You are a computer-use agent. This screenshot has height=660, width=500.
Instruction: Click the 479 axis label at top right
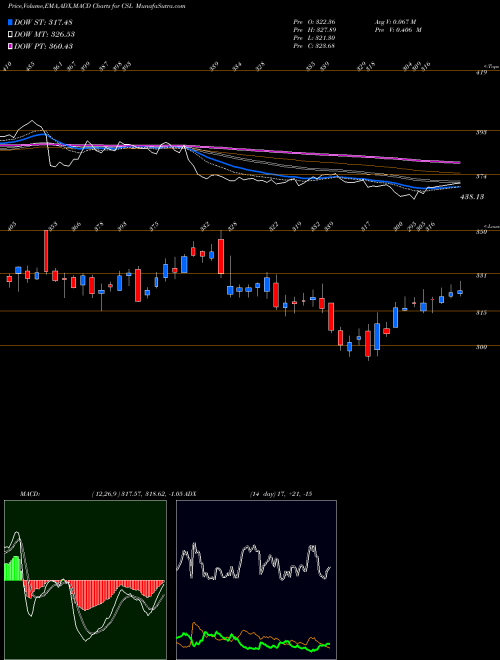click(481, 73)
